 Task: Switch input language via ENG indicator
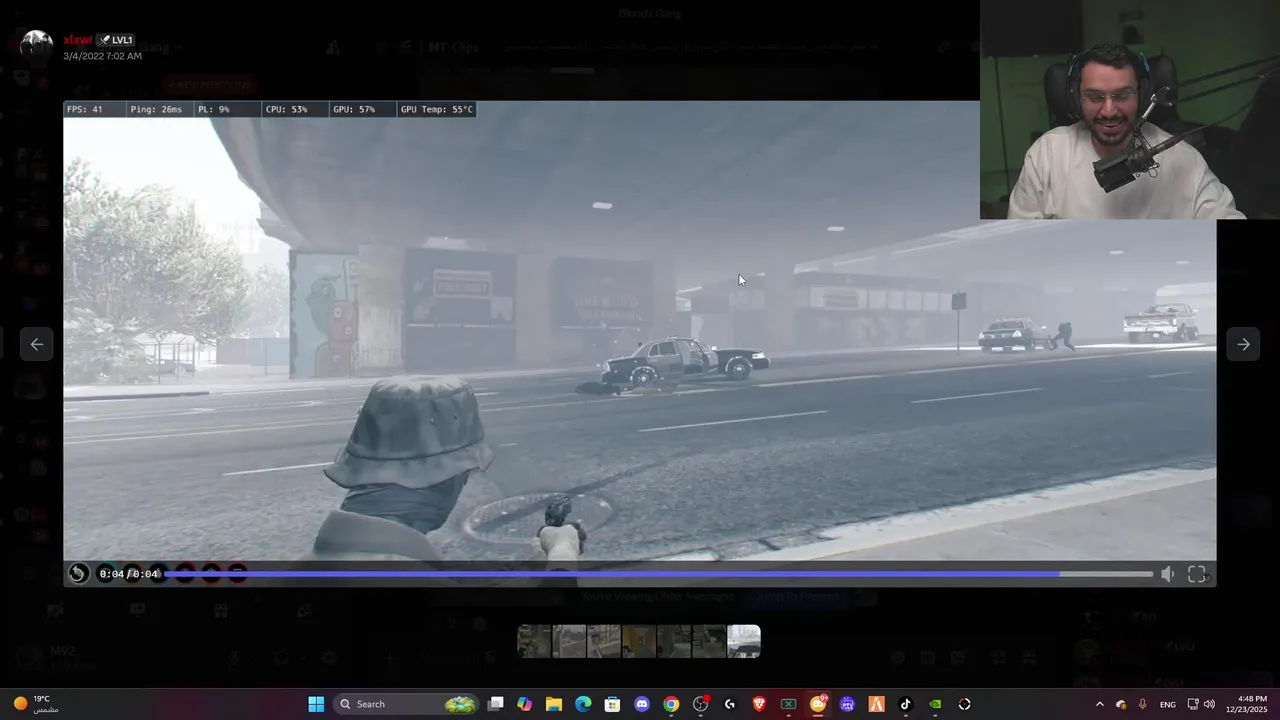(1167, 704)
